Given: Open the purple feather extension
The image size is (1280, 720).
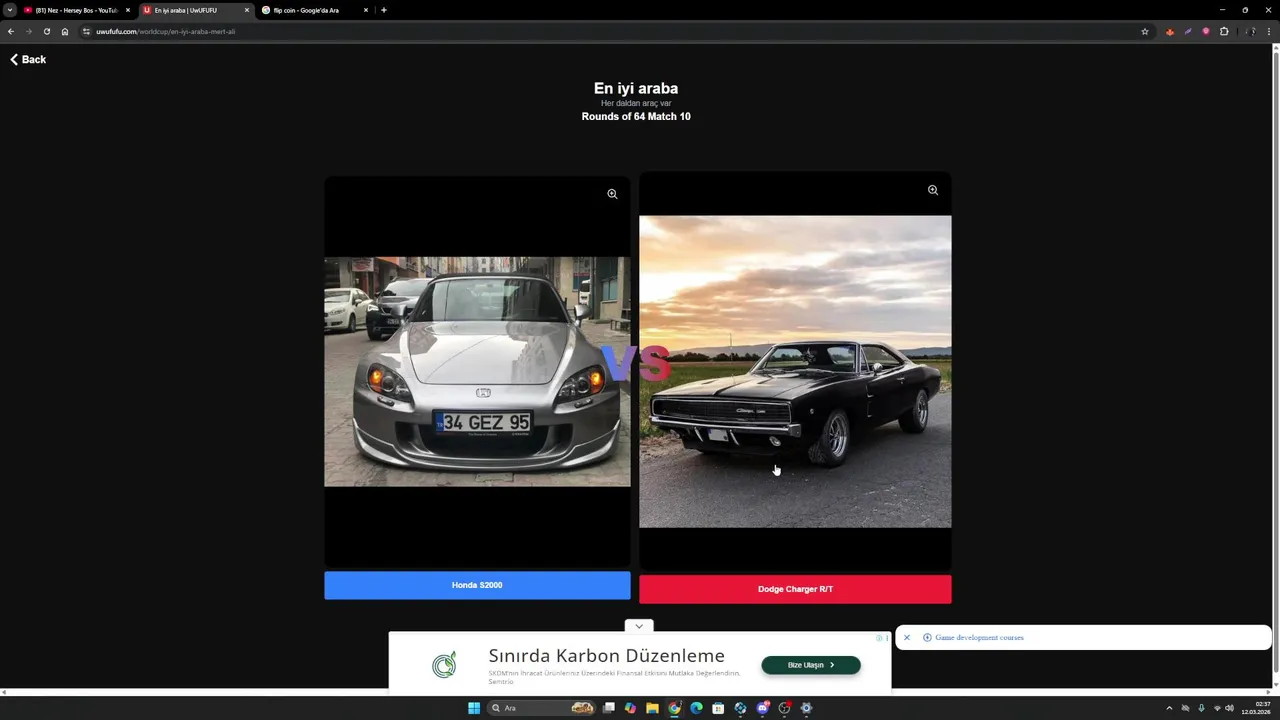Looking at the screenshot, I should [1188, 31].
